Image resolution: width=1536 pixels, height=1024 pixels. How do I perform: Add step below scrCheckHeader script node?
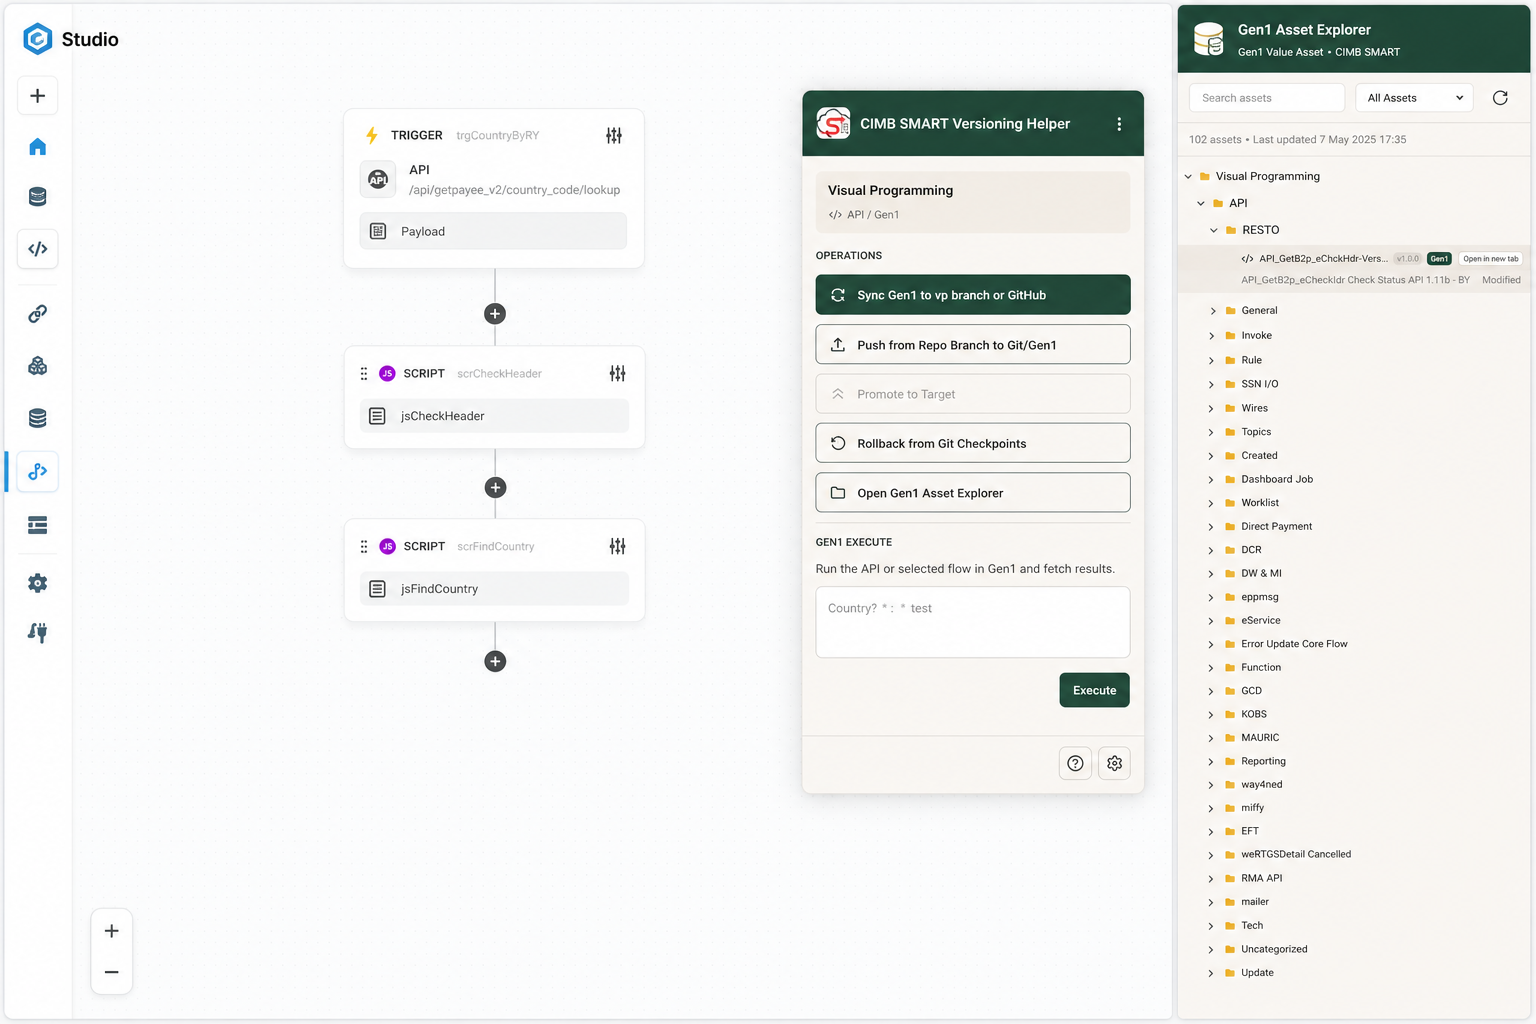click(495, 488)
